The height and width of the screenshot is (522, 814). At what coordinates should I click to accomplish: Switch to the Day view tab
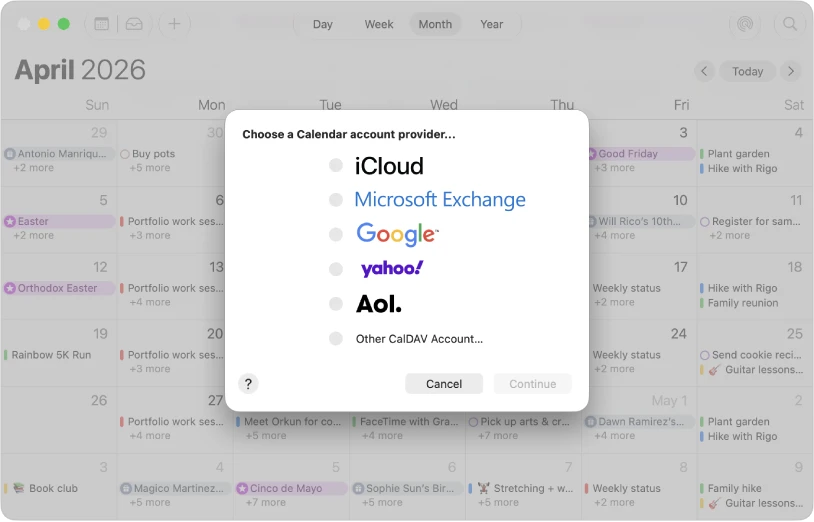point(322,24)
